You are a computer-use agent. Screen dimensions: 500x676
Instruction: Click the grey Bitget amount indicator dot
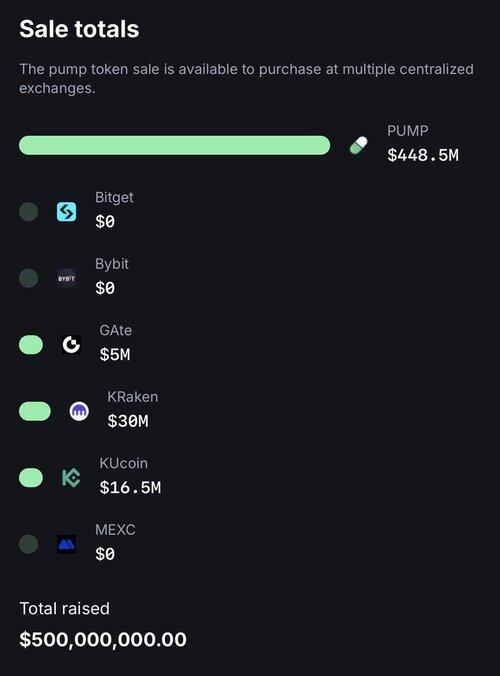point(28,212)
